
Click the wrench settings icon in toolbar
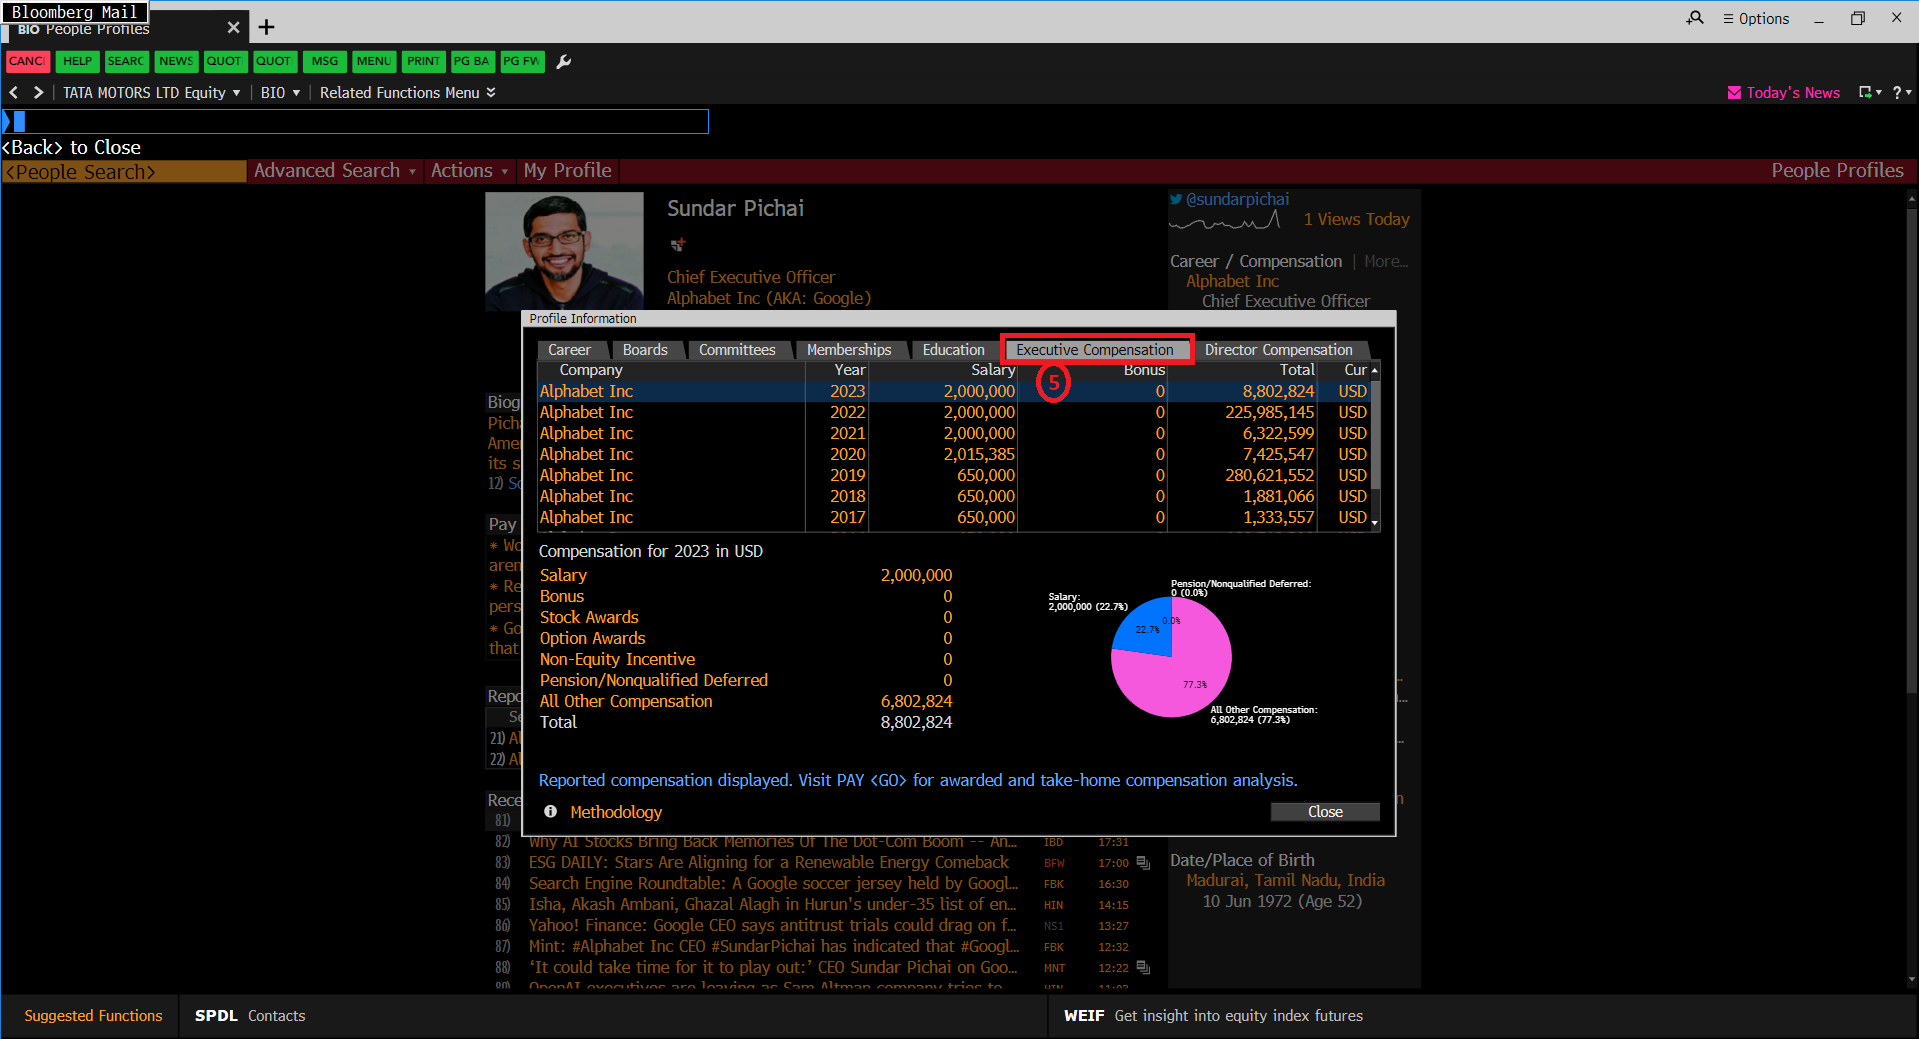[564, 62]
